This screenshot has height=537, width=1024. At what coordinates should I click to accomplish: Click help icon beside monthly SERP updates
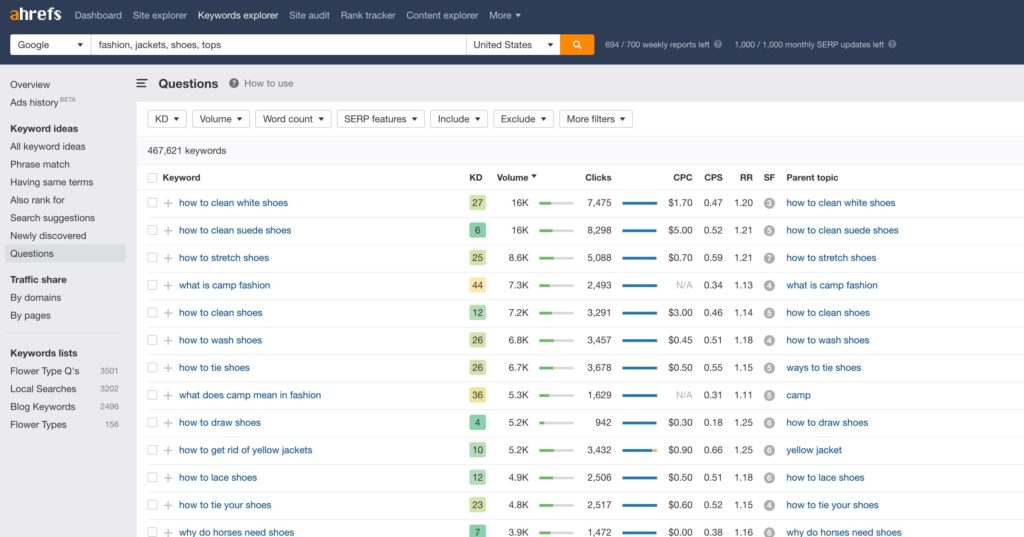pos(892,44)
